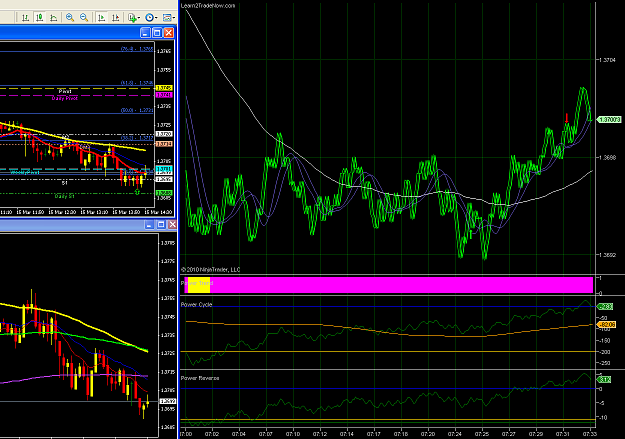Minimize the lower MetaTrader chart window
Screen dimensions: 625x439
149,225
